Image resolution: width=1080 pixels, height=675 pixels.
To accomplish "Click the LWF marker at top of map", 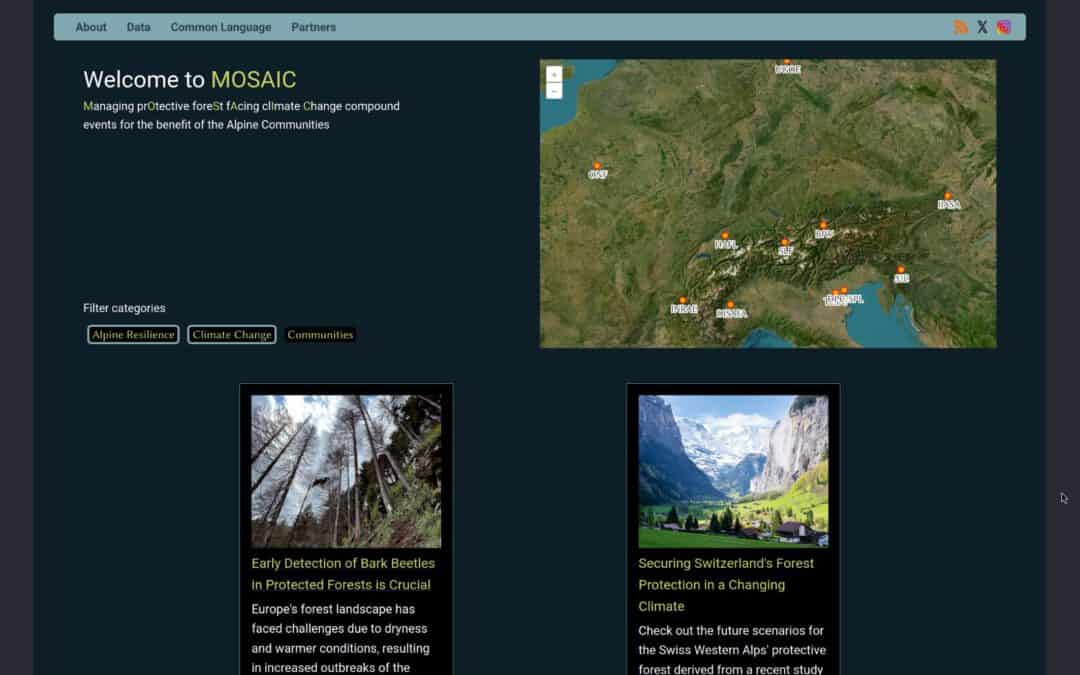I will pos(788,61).
